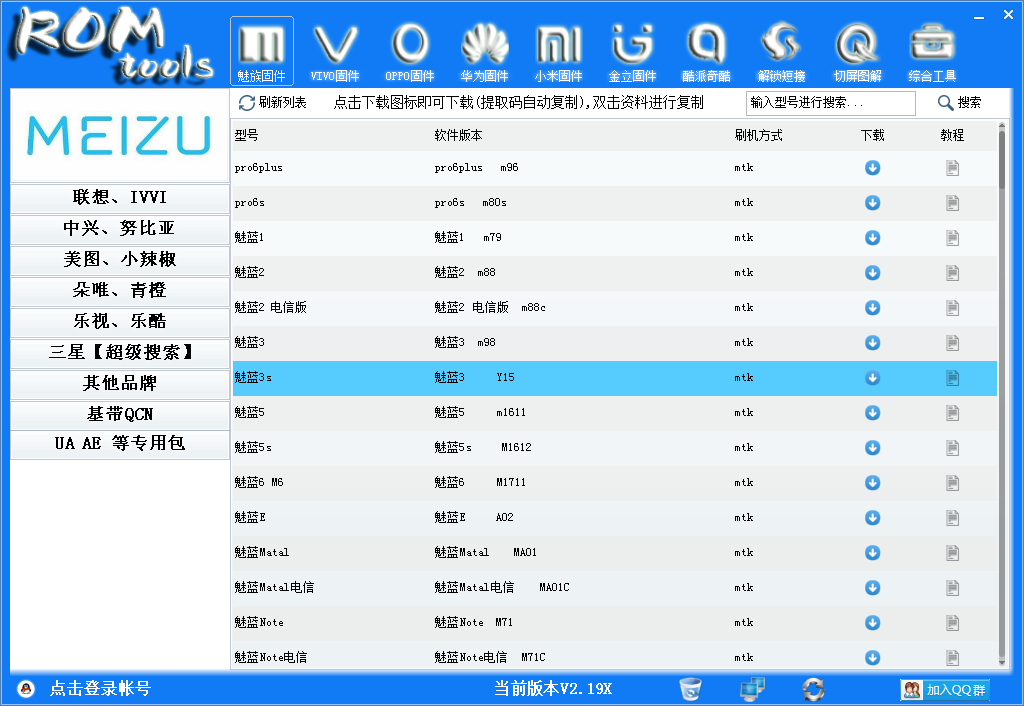Open tutorial document for 魅蓝5s
The image size is (1024, 706).
tap(953, 448)
